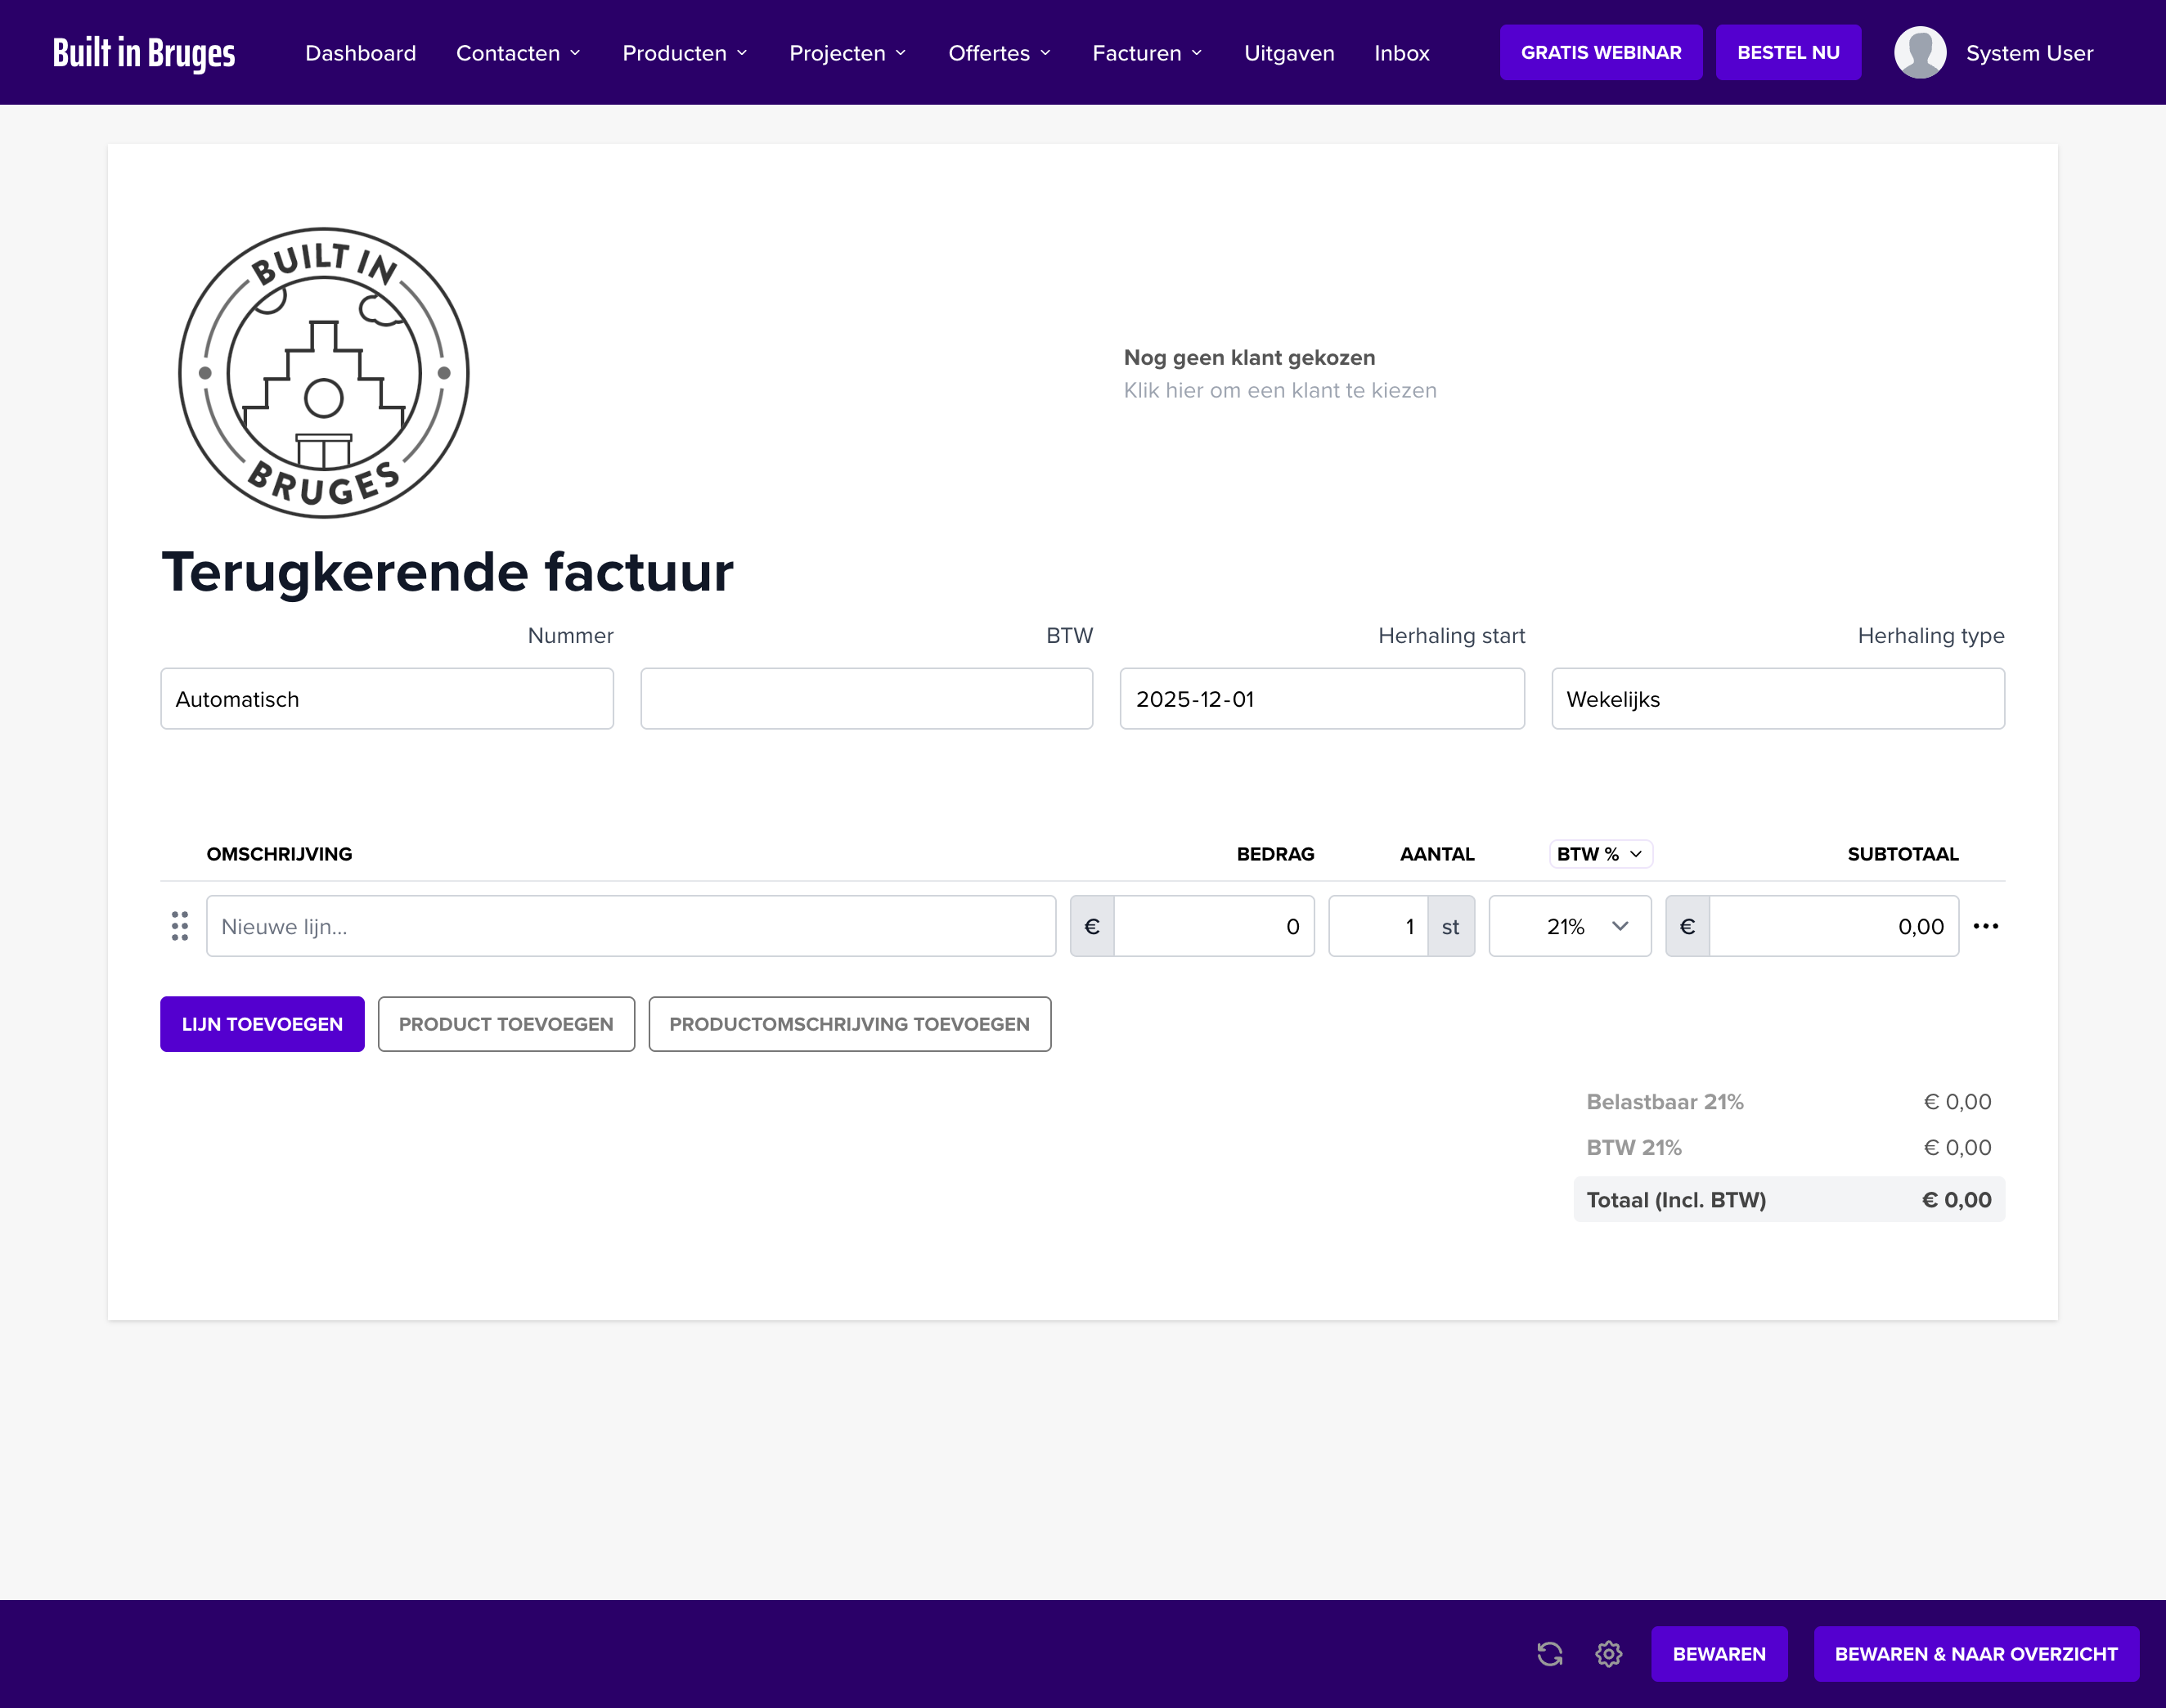The image size is (2166, 1708).
Task: Click the euro symbol beside the Bedrag field
Action: coord(1092,926)
